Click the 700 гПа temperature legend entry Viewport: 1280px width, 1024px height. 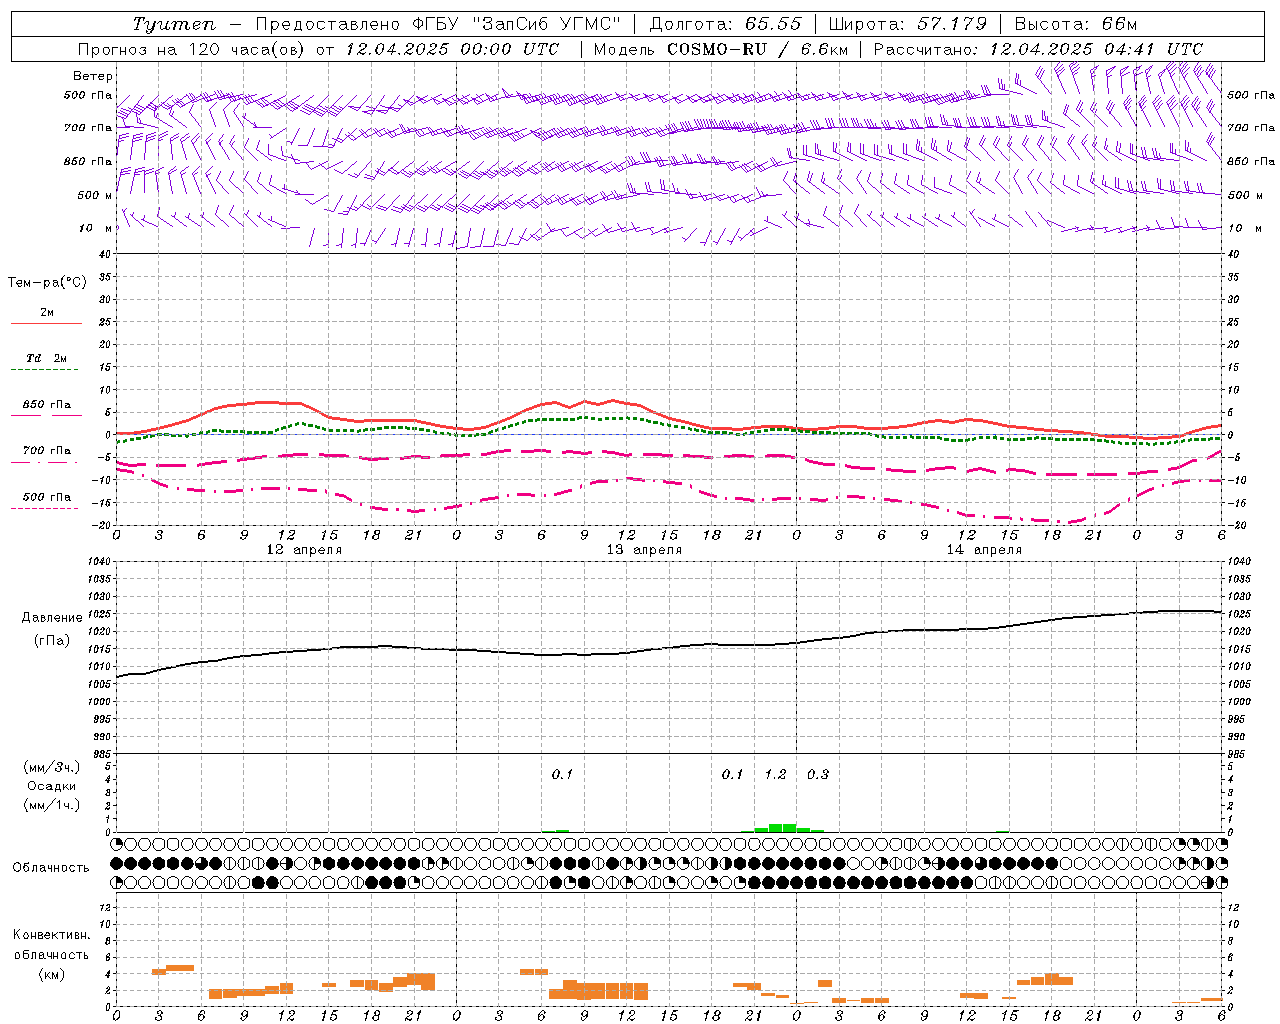point(46,451)
